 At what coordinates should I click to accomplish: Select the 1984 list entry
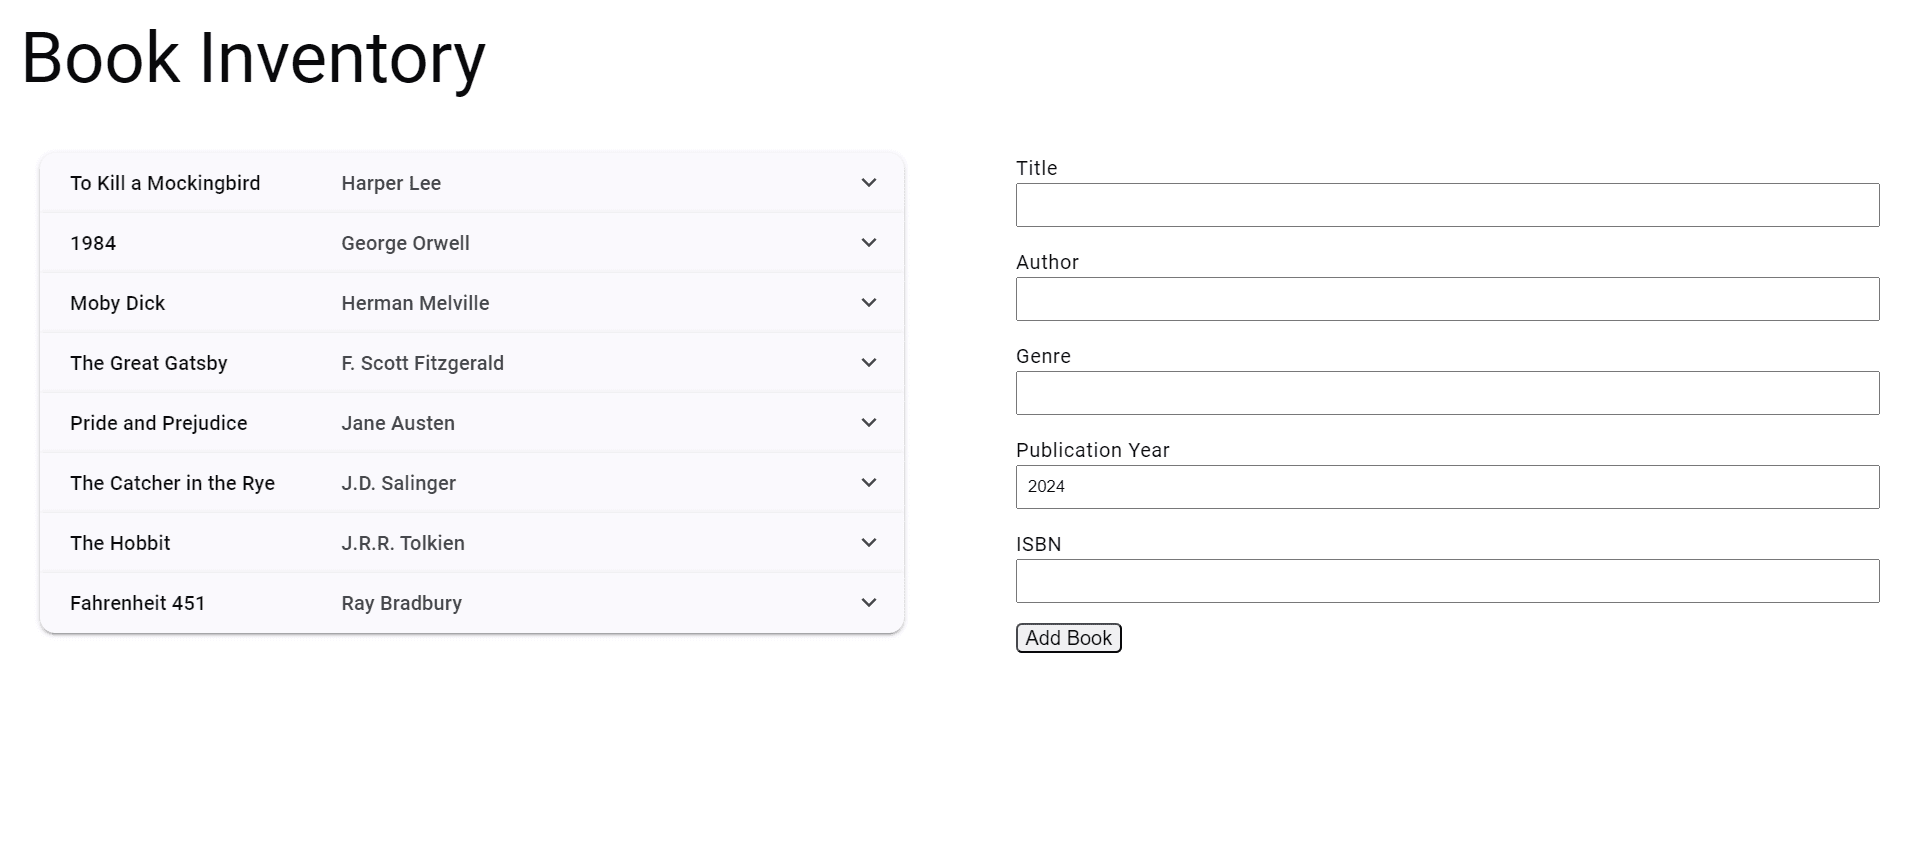click(x=92, y=242)
